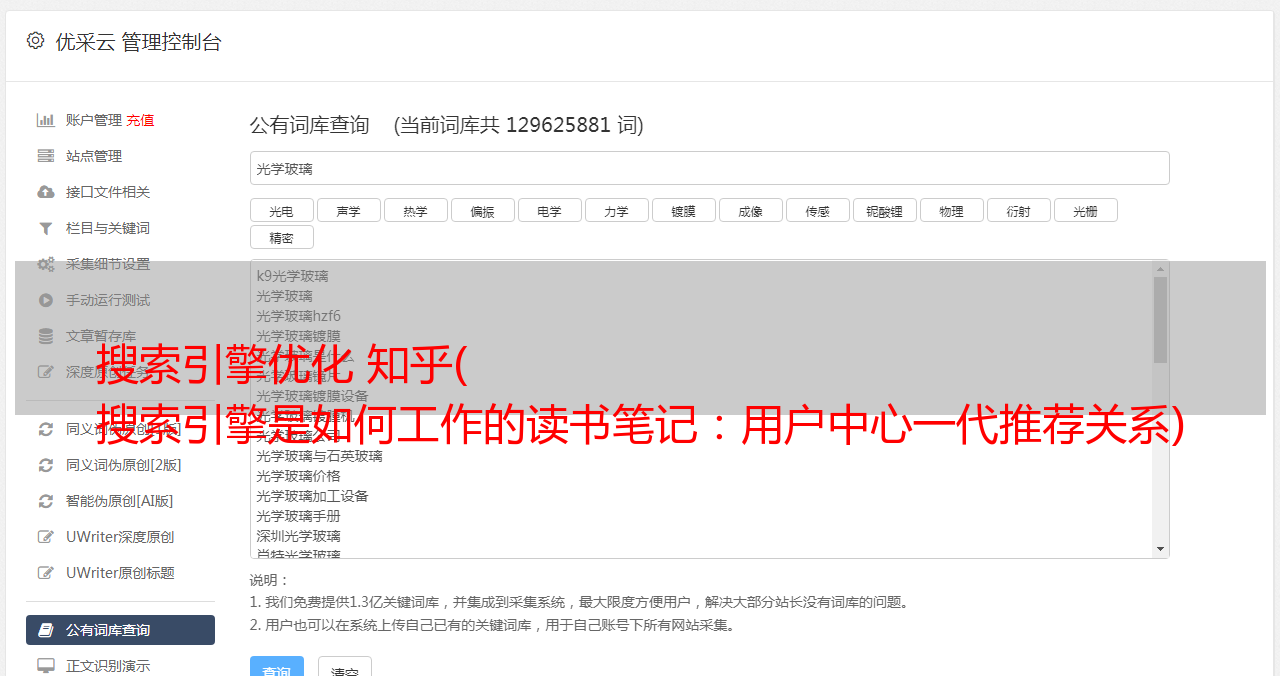The height and width of the screenshot is (676, 1280).
Task: Open 公有词库查询 in the sidebar
Action: tap(120, 630)
